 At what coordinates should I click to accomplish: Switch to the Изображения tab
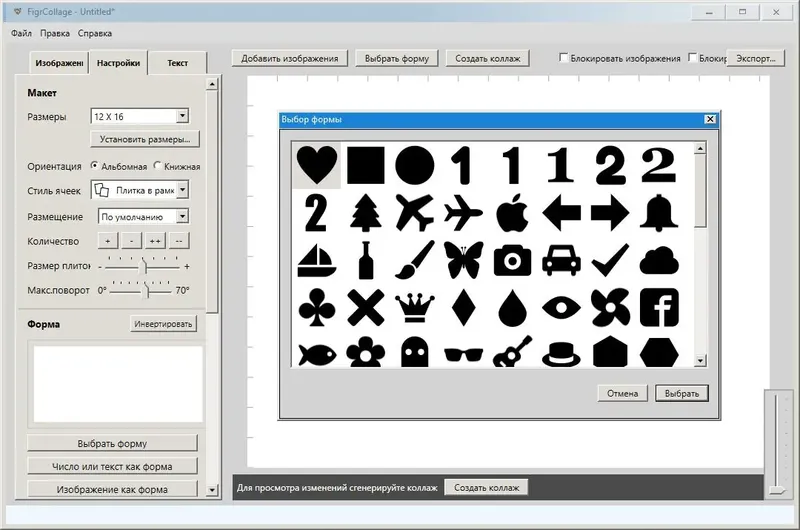tap(59, 63)
